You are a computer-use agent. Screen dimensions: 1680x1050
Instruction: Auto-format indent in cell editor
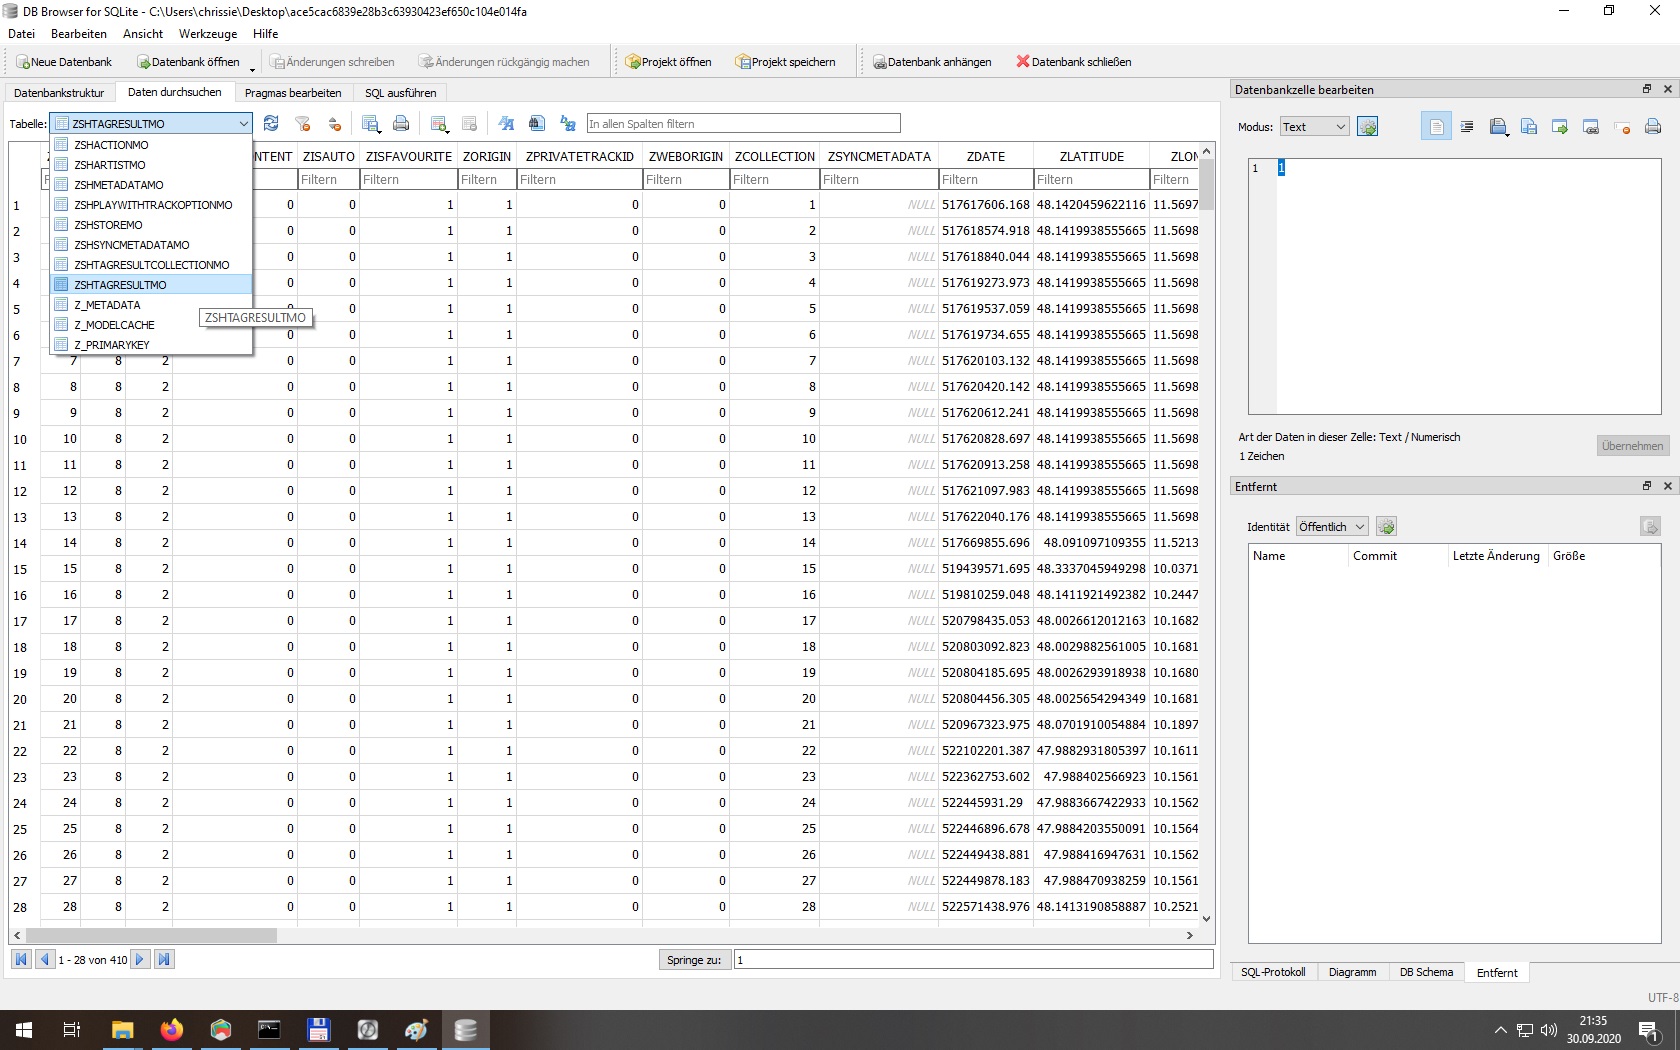(1467, 127)
